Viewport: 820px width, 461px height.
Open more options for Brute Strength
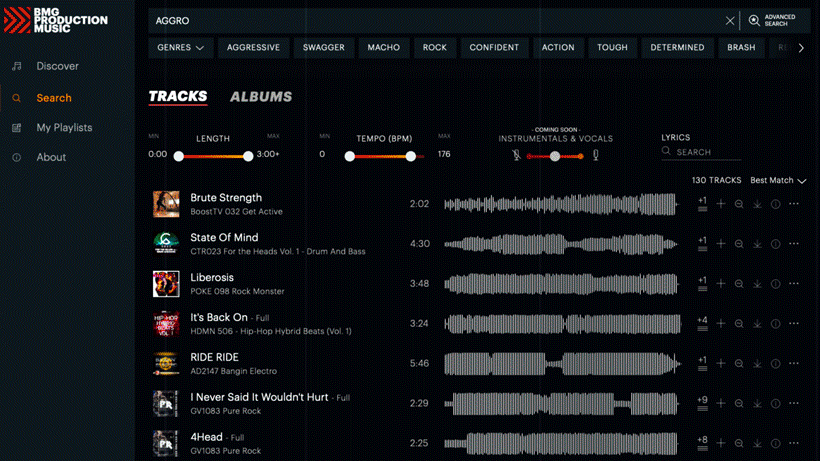tap(794, 204)
